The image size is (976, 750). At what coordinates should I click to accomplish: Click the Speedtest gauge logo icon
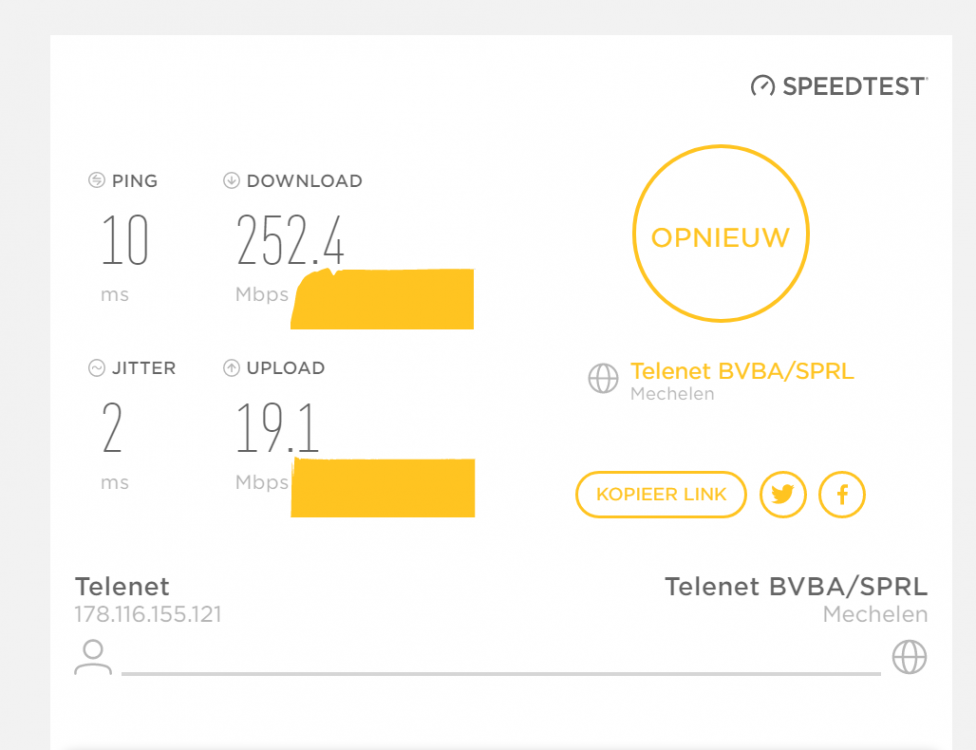click(763, 86)
